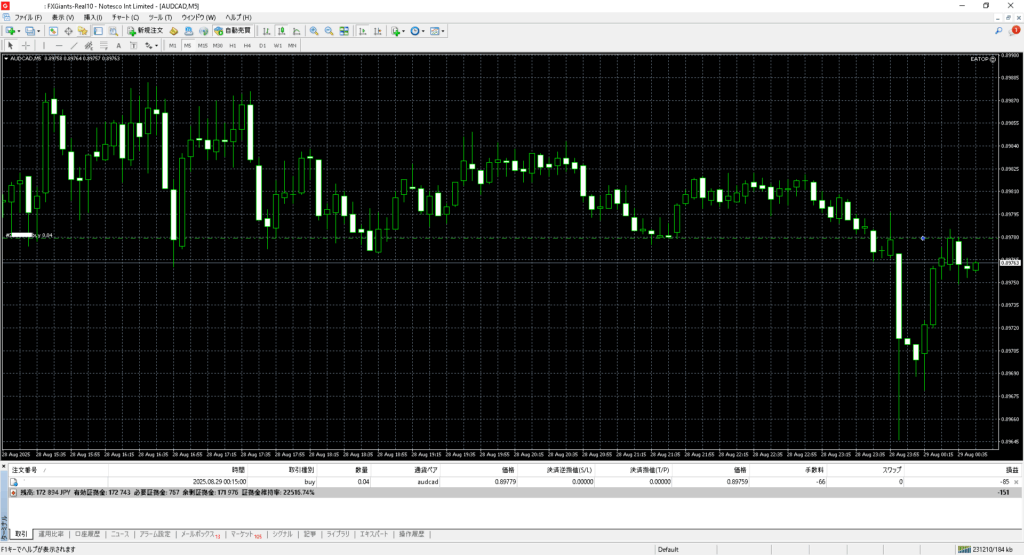Switch to the 口座履歴 tab
Viewport: 1024px width, 555px height.
click(x=88, y=534)
